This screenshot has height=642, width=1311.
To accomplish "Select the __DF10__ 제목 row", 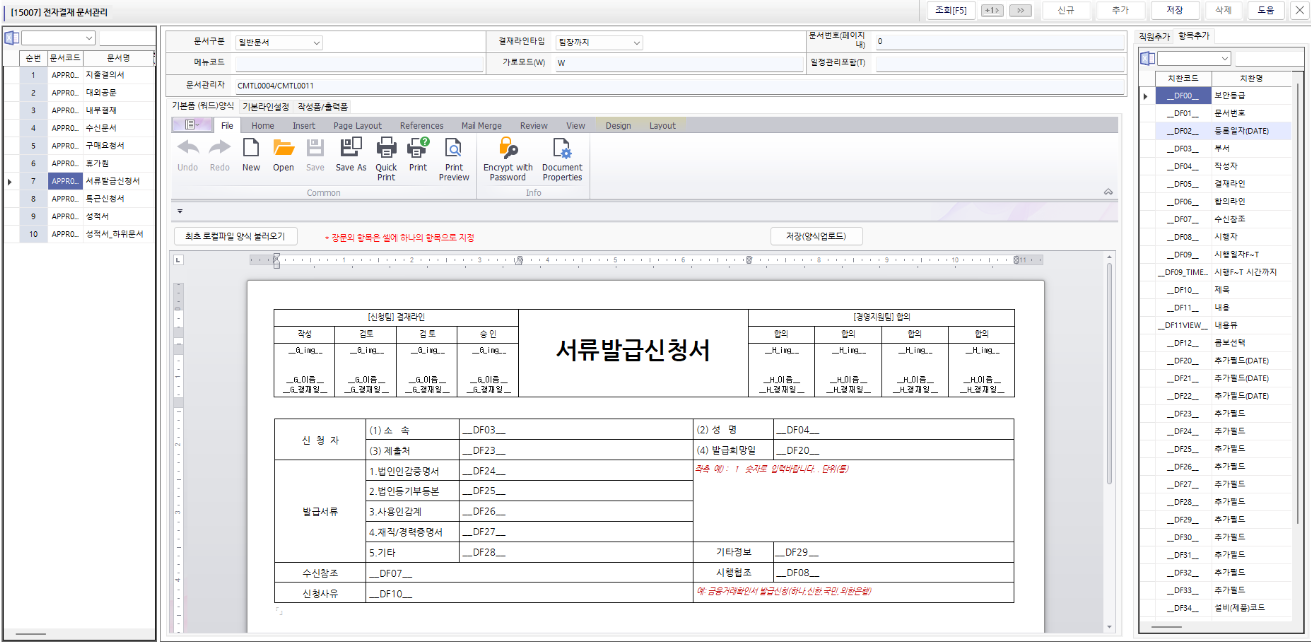I will coord(1225,290).
